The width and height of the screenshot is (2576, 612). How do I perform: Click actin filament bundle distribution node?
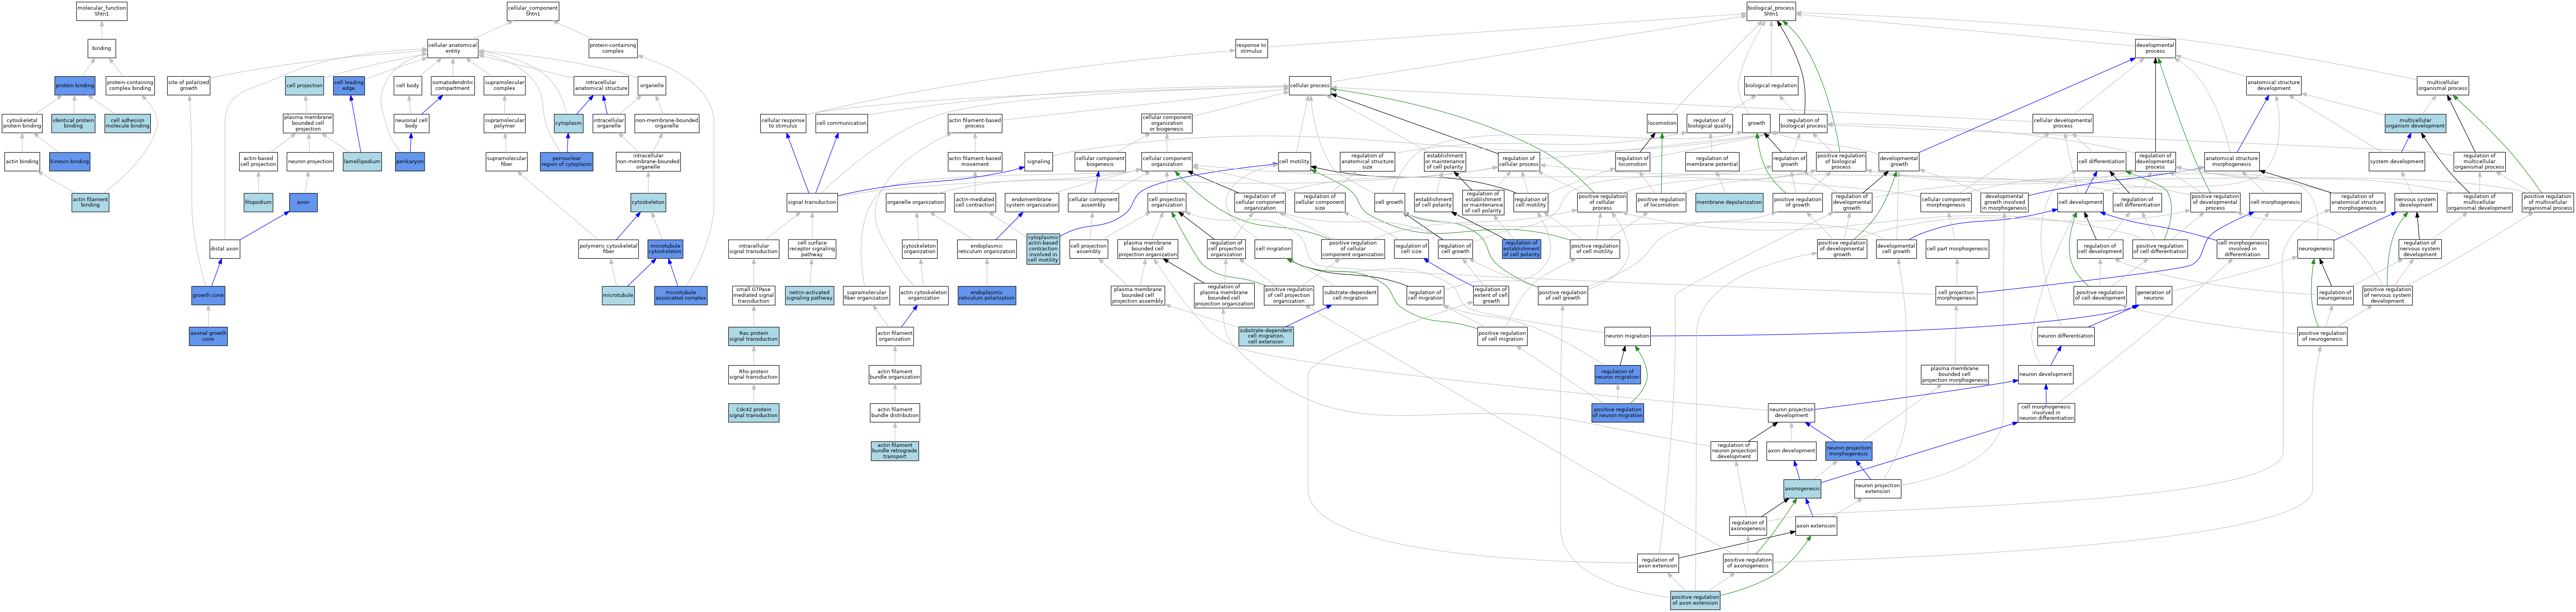tap(895, 412)
